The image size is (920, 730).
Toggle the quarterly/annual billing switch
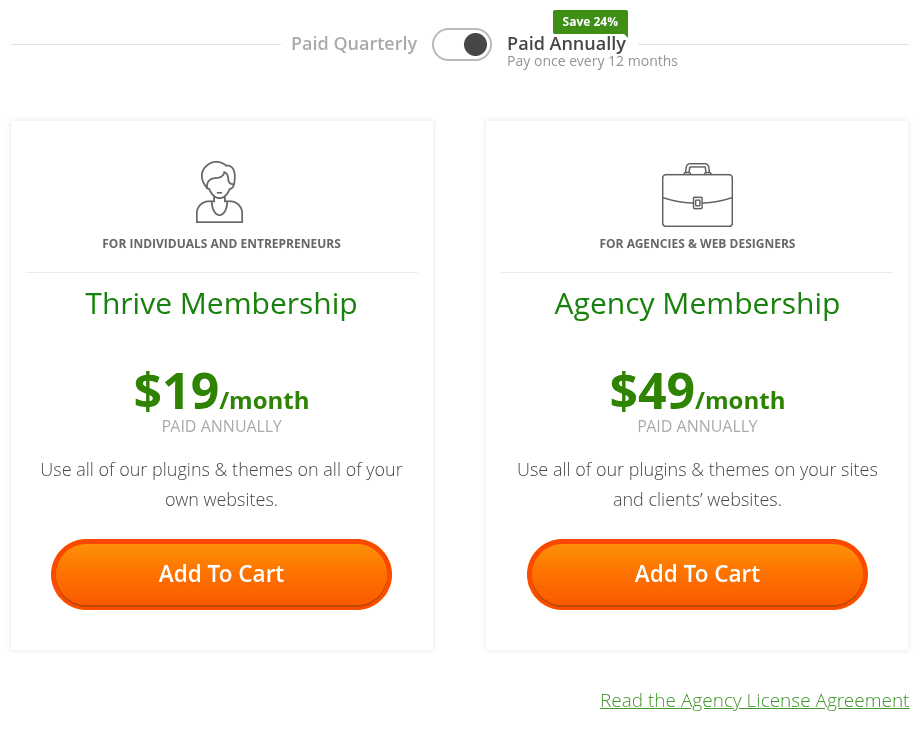(462, 44)
